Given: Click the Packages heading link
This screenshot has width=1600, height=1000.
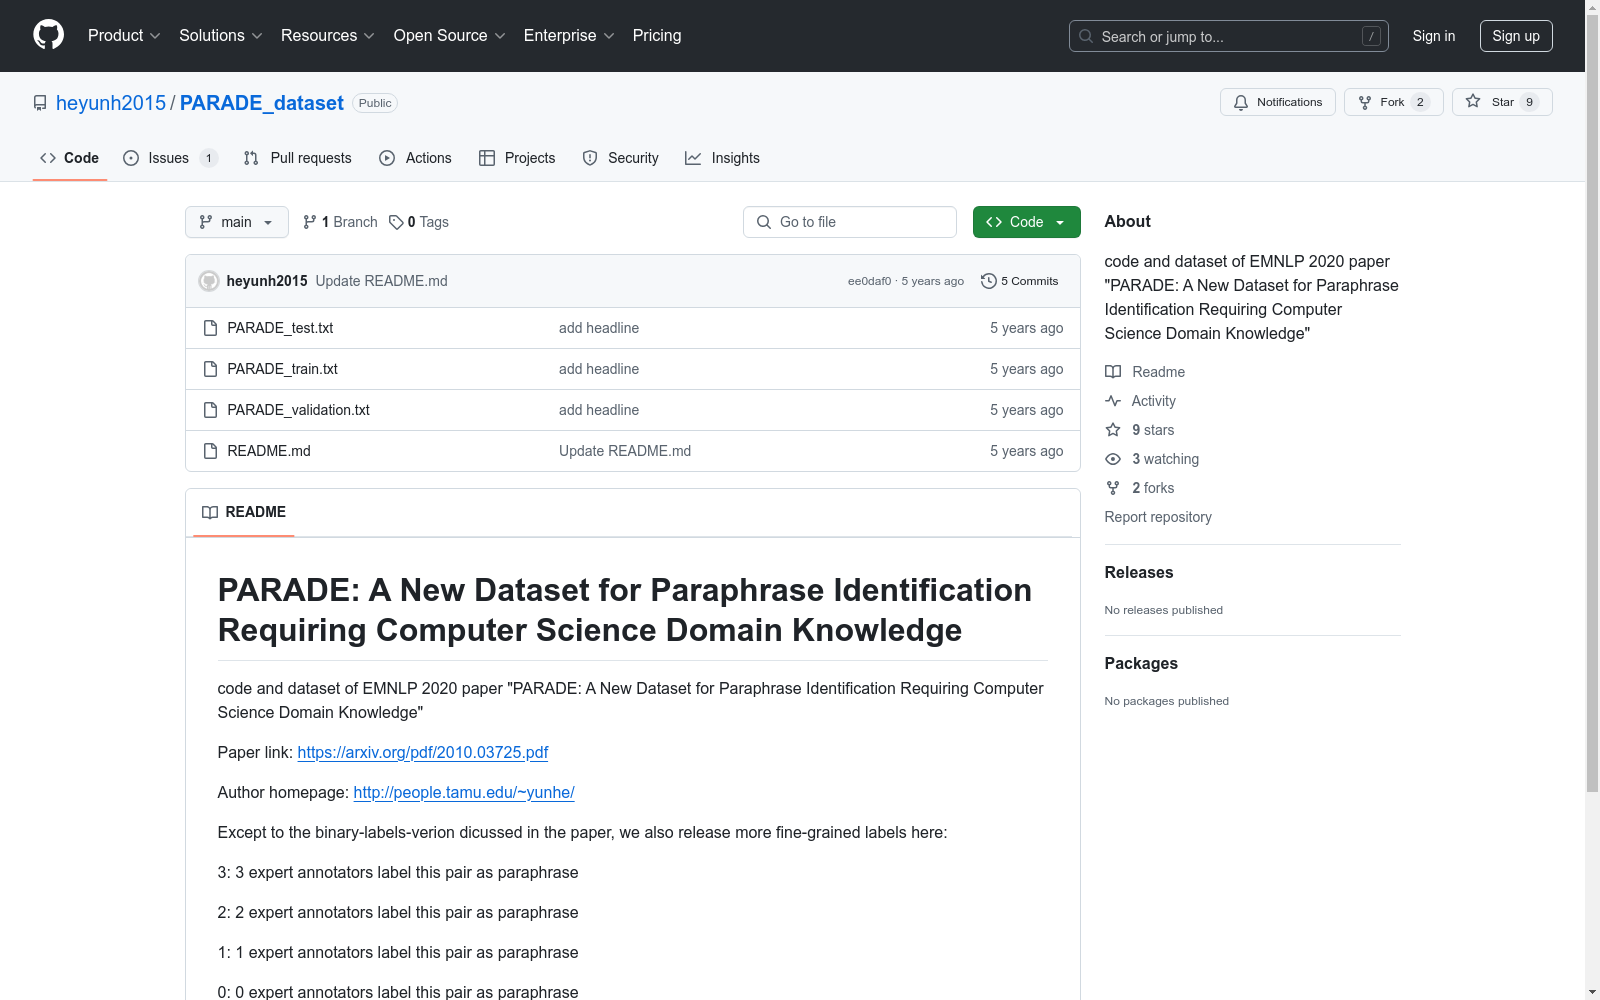Looking at the screenshot, I should point(1141,663).
